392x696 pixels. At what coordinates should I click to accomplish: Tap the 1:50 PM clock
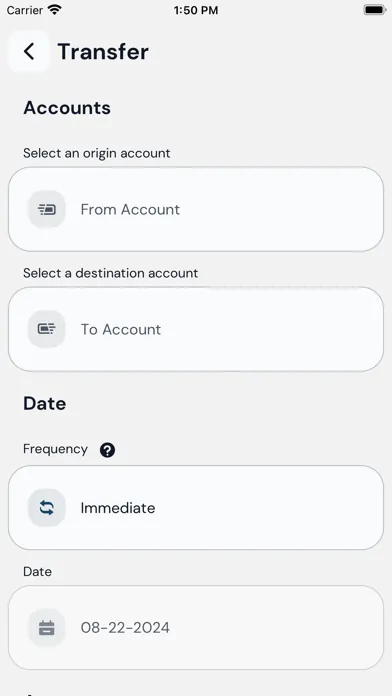coord(196,10)
